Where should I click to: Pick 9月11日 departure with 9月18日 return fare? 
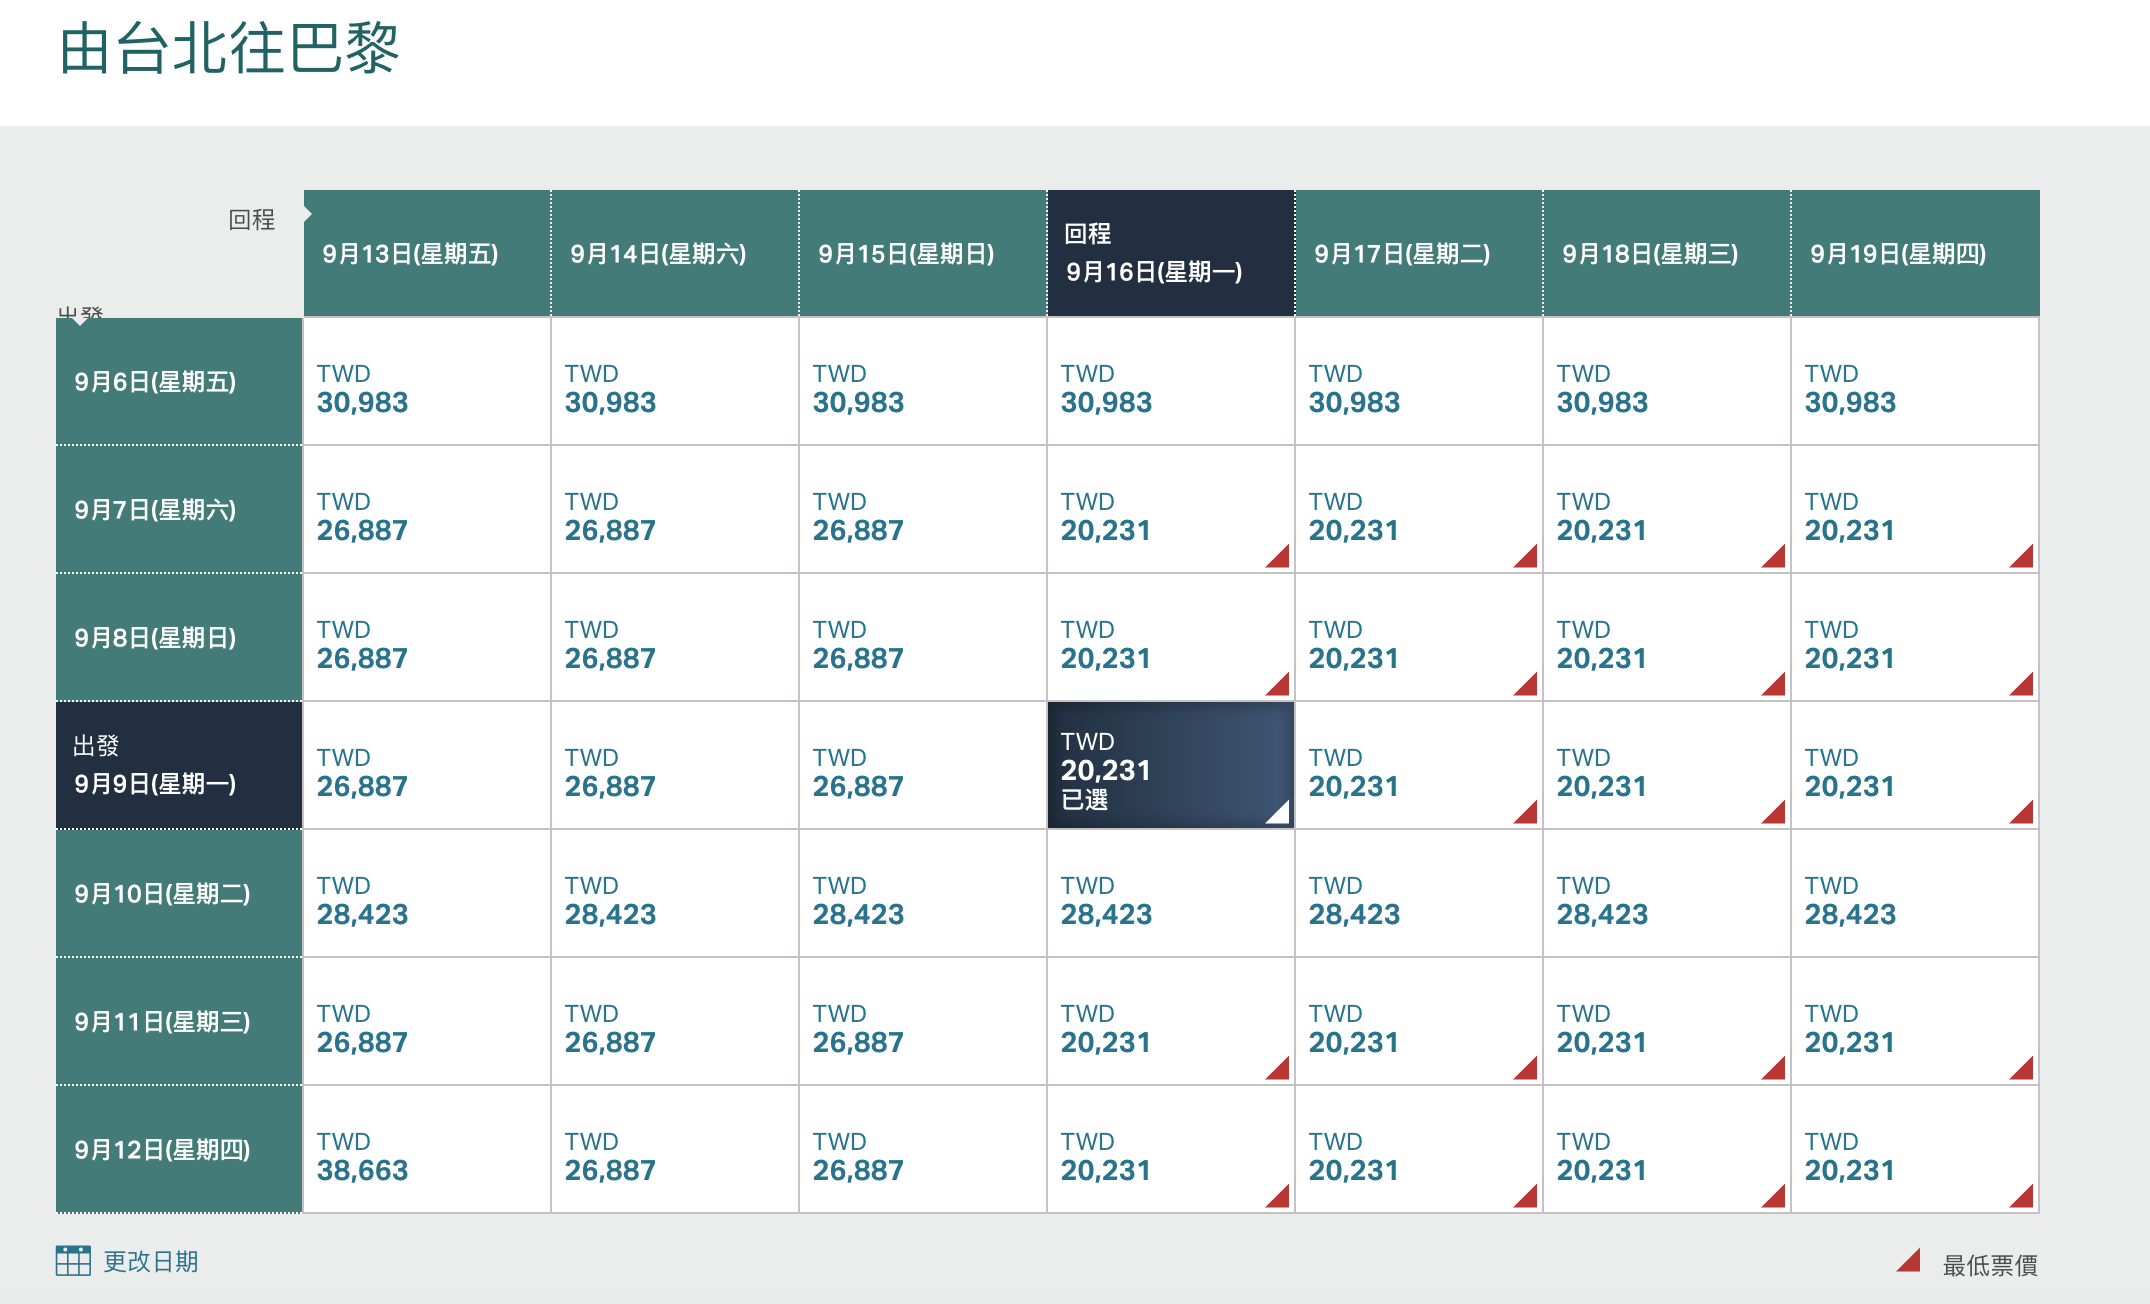pos(1666,1022)
